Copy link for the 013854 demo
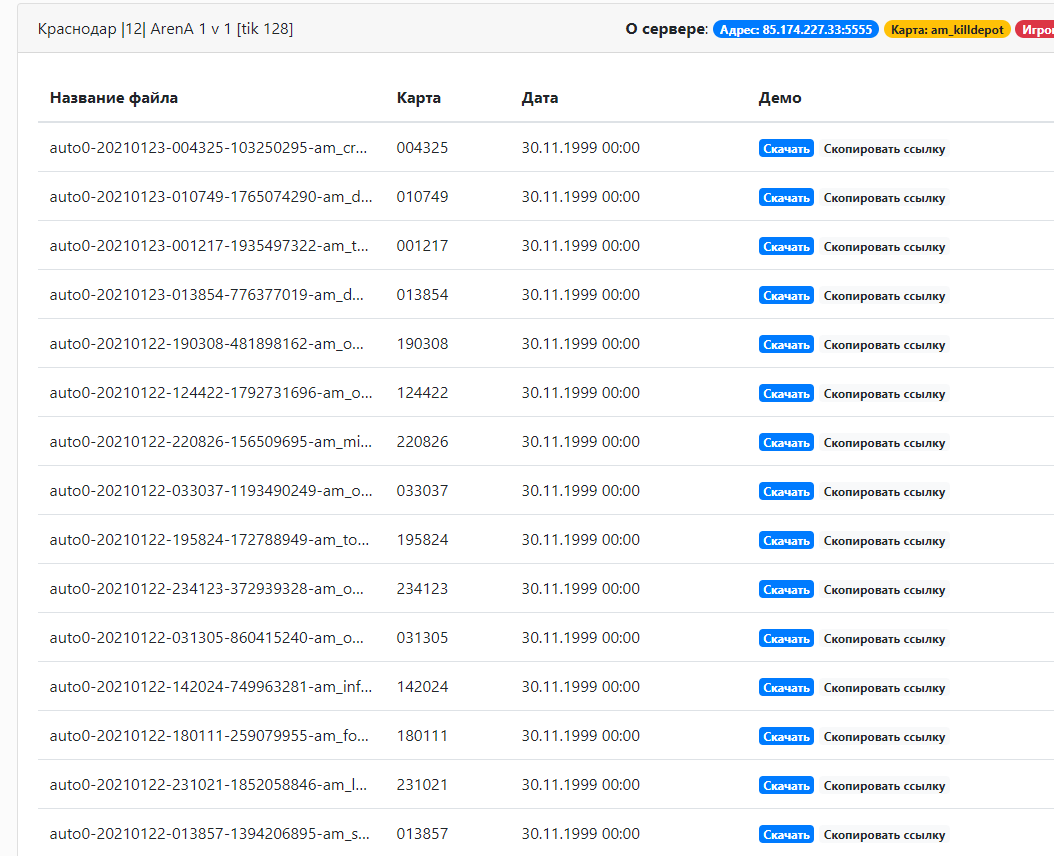1054x856 pixels. click(x=884, y=296)
